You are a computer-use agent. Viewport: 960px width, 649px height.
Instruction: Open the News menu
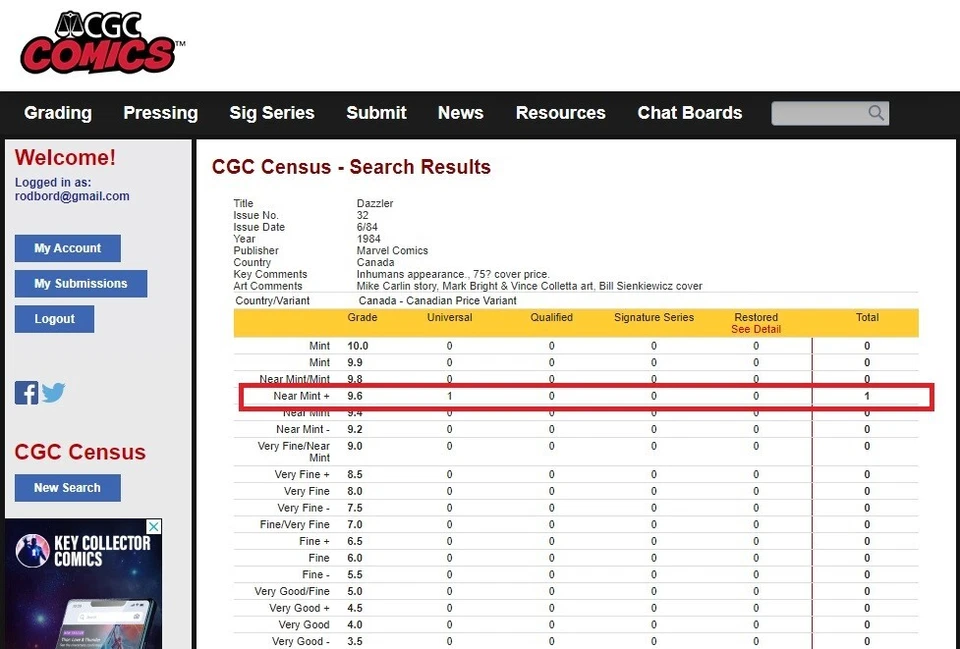460,113
